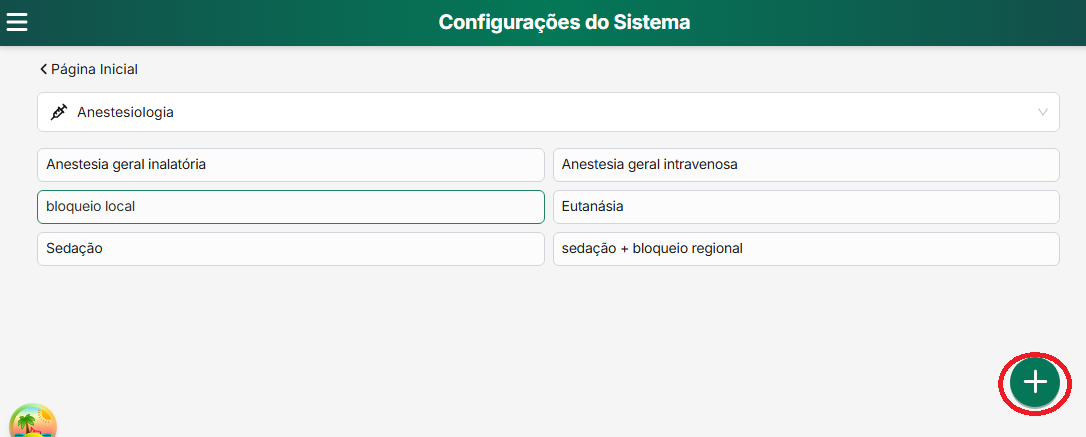Click the back chevron before Página Inicial

pyautogui.click(x=43, y=69)
